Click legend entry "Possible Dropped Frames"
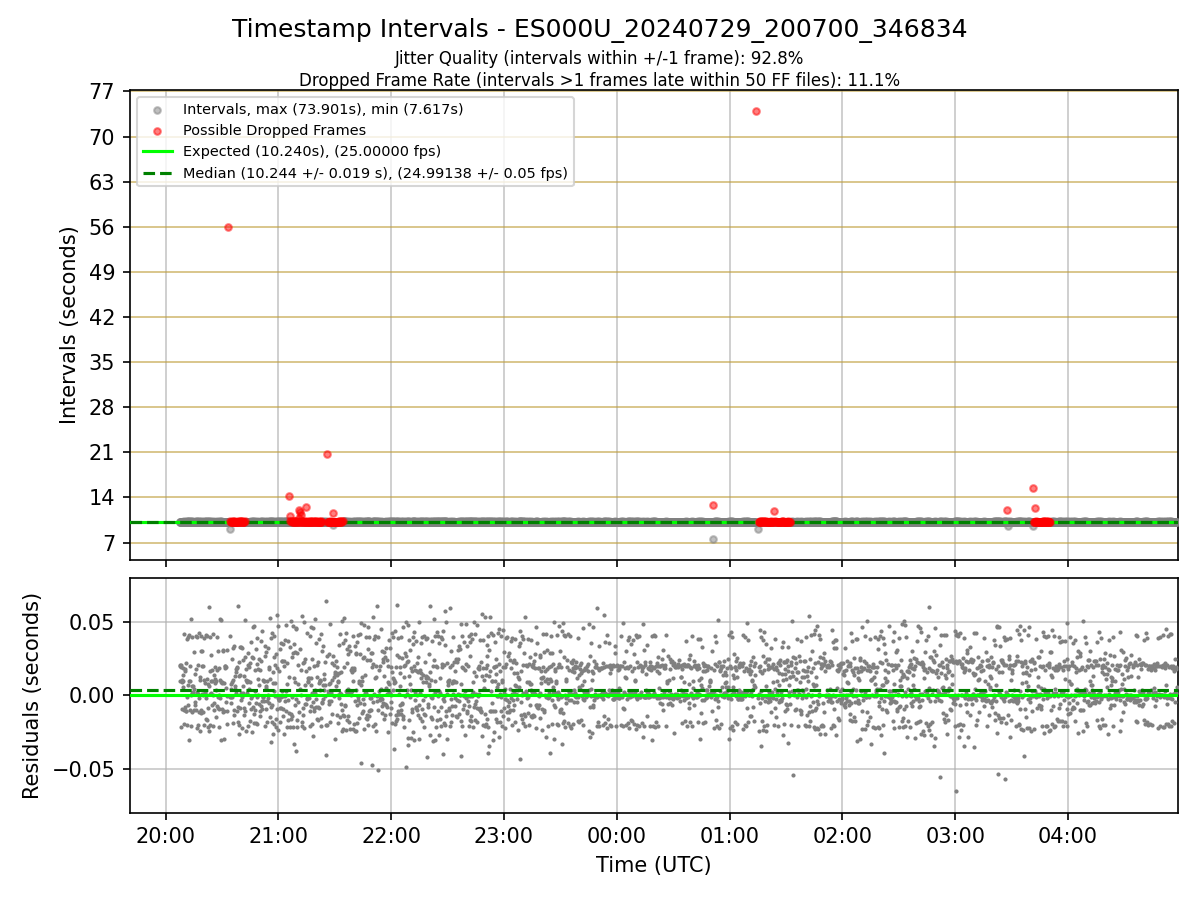Screen dimensions: 1200x900 click(x=274, y=130)
